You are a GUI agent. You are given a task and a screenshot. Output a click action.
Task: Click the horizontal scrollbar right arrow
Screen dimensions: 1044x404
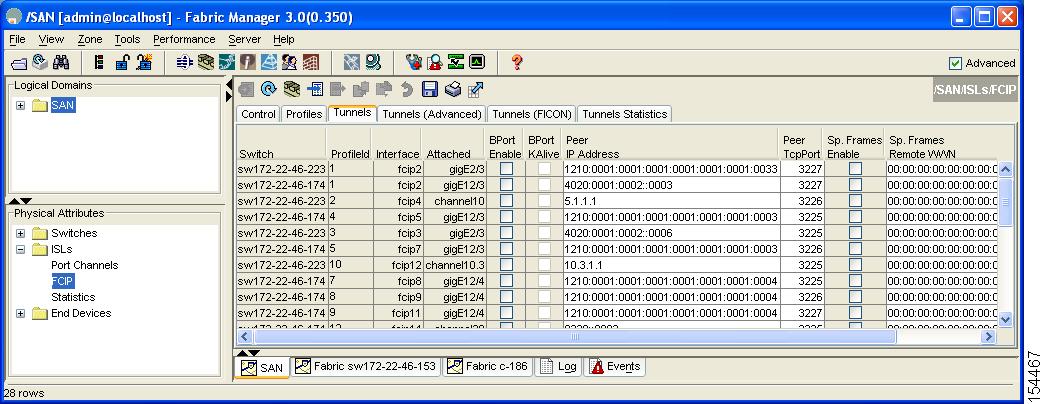click(989, 337)
